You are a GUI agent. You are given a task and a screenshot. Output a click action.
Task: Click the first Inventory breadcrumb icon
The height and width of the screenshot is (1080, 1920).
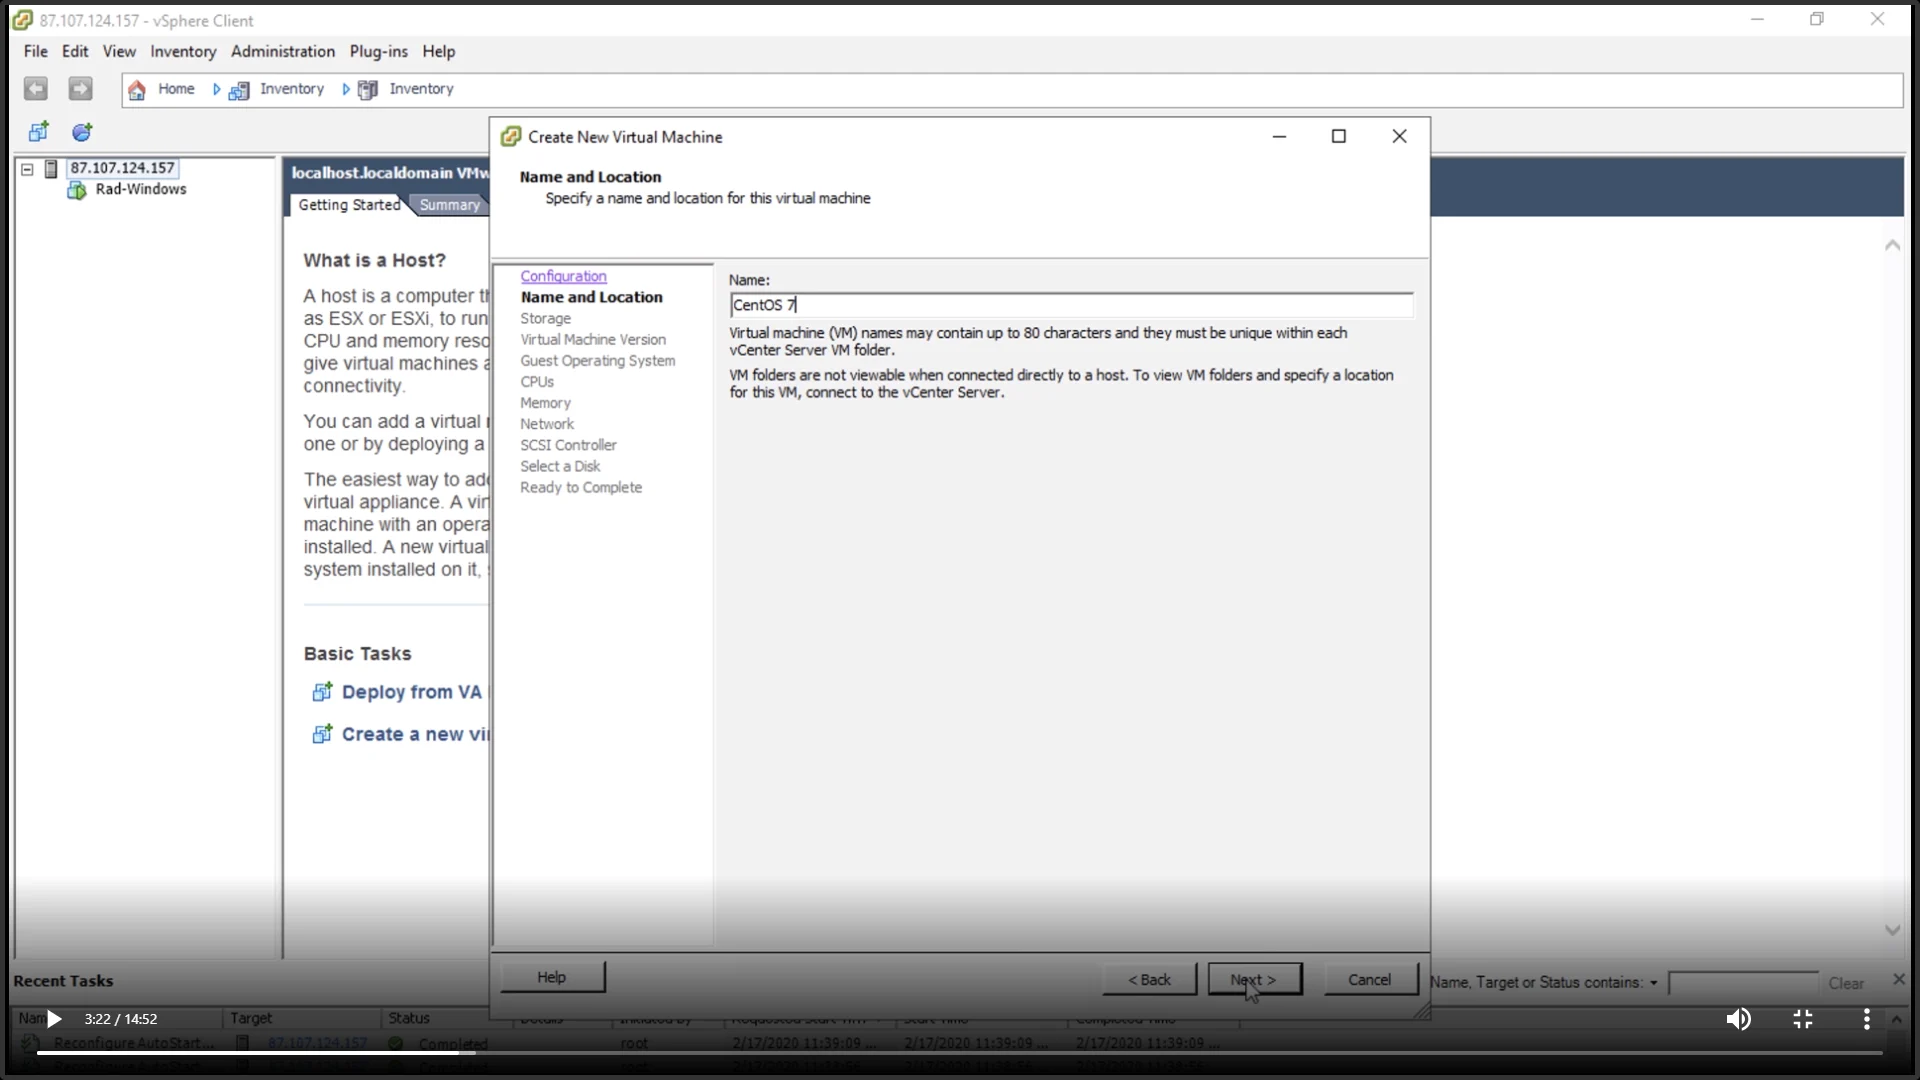pyautogui.click(x=239, y=91)
